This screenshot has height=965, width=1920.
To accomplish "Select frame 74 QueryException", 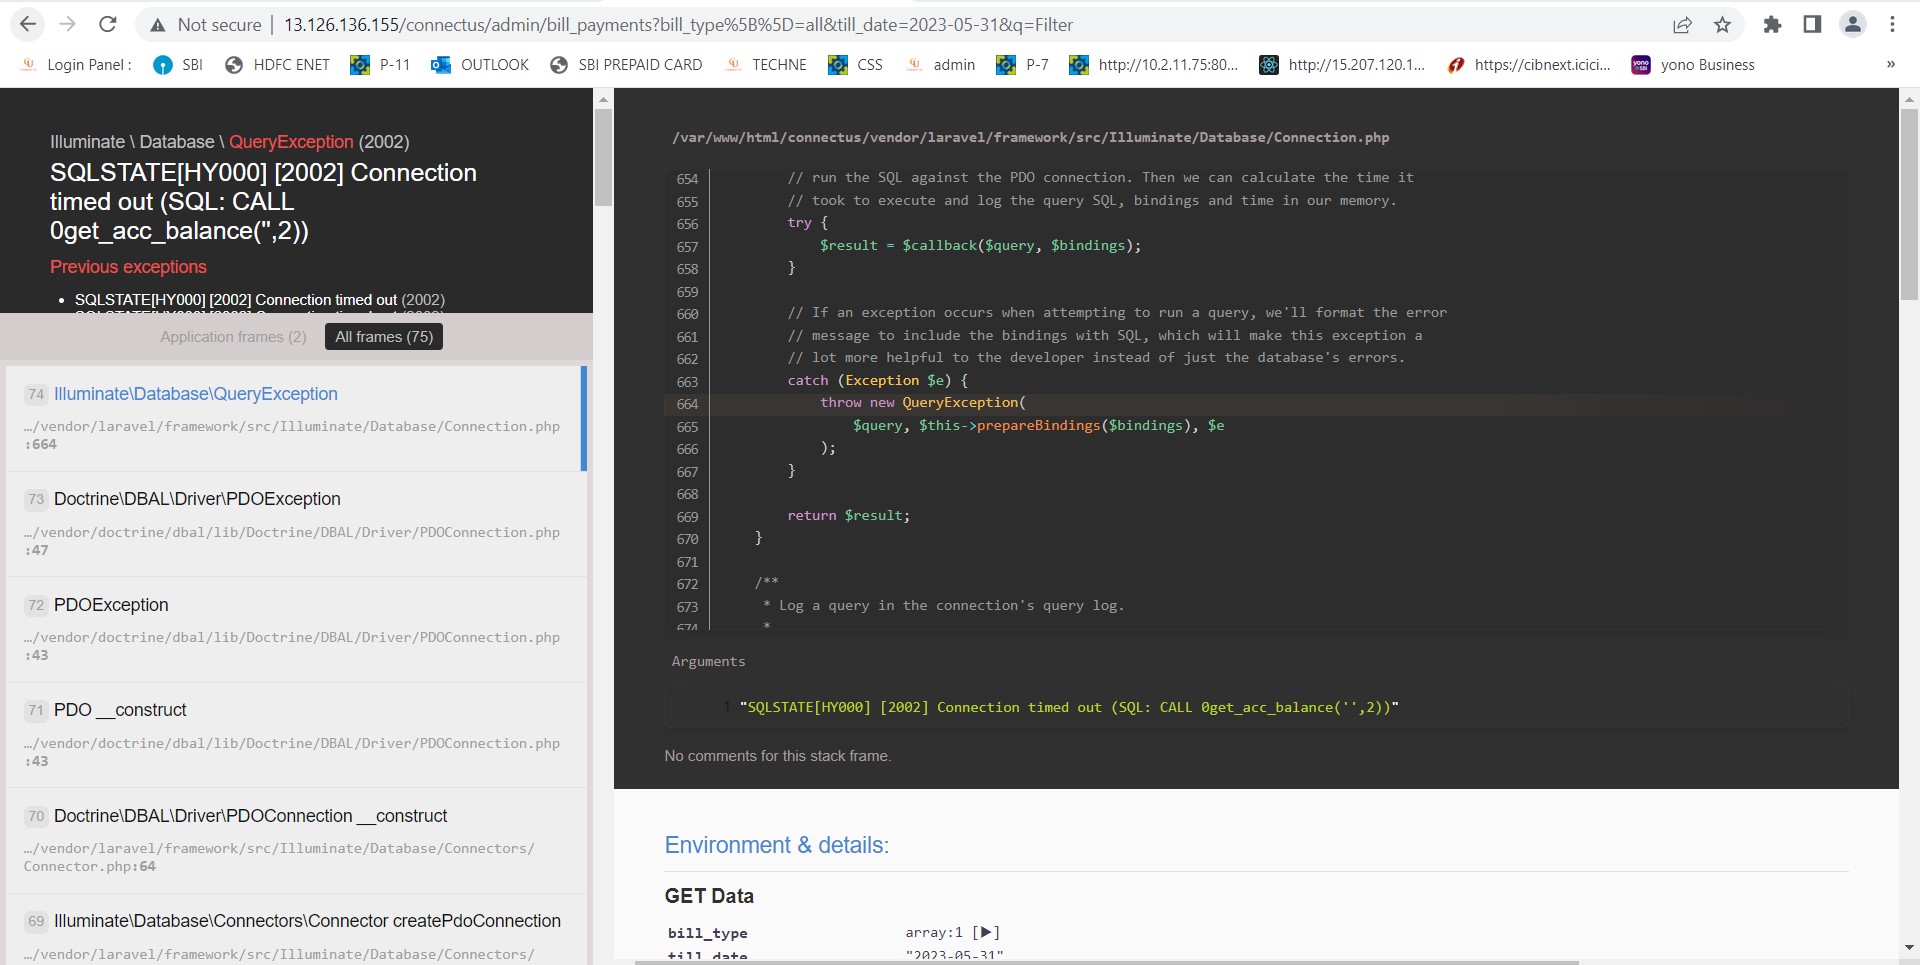I will (294, 418).
